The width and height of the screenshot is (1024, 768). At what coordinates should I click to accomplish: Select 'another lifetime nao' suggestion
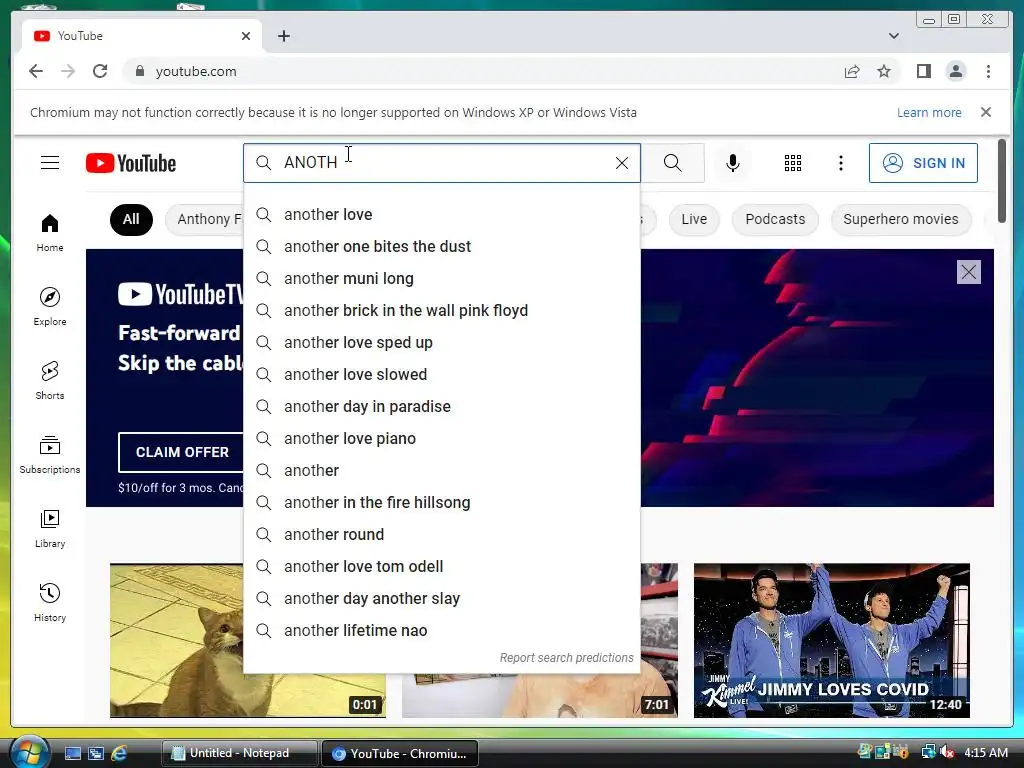coord(442,630)
